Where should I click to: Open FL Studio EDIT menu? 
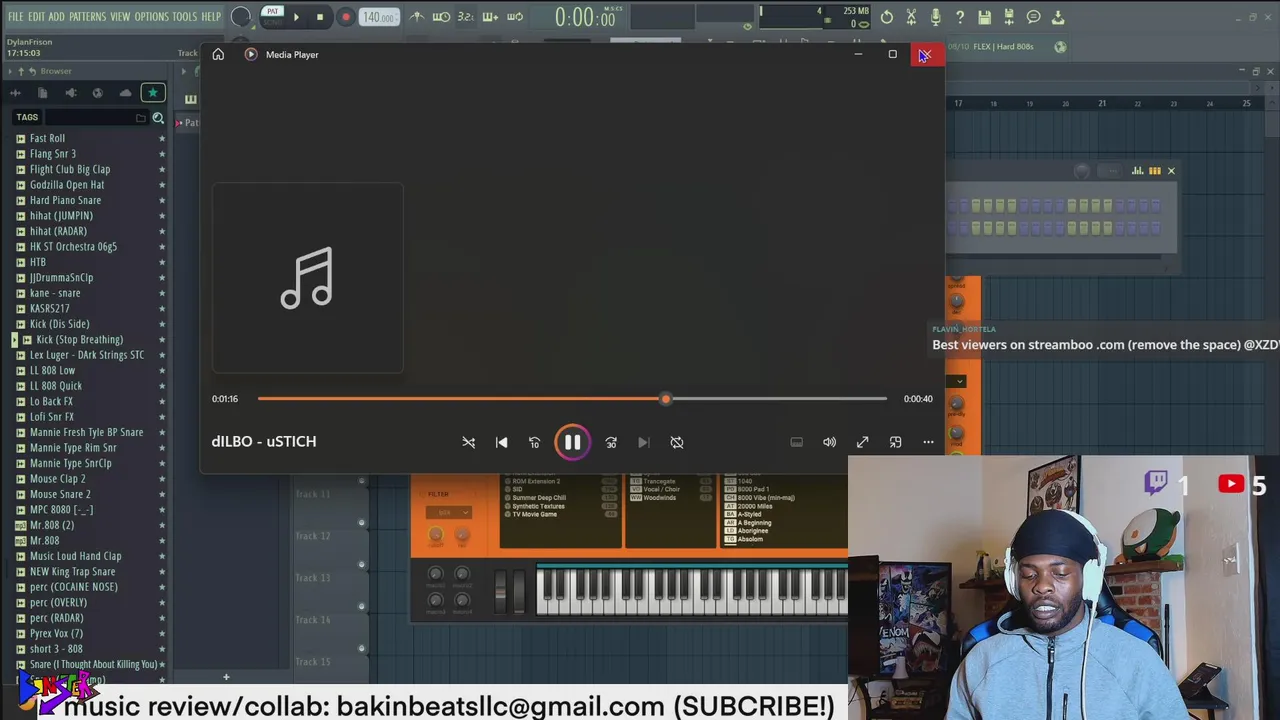click(36, 17)
